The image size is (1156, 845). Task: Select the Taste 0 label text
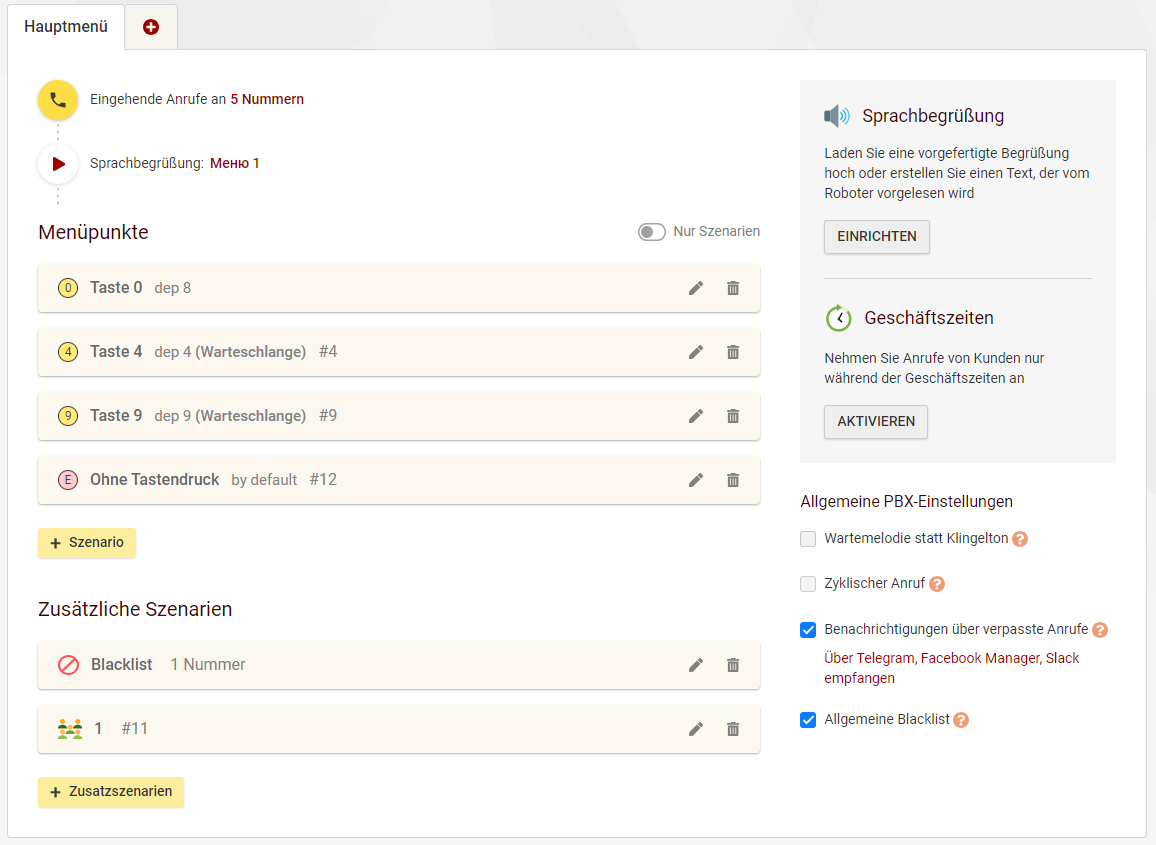point(116,288)
